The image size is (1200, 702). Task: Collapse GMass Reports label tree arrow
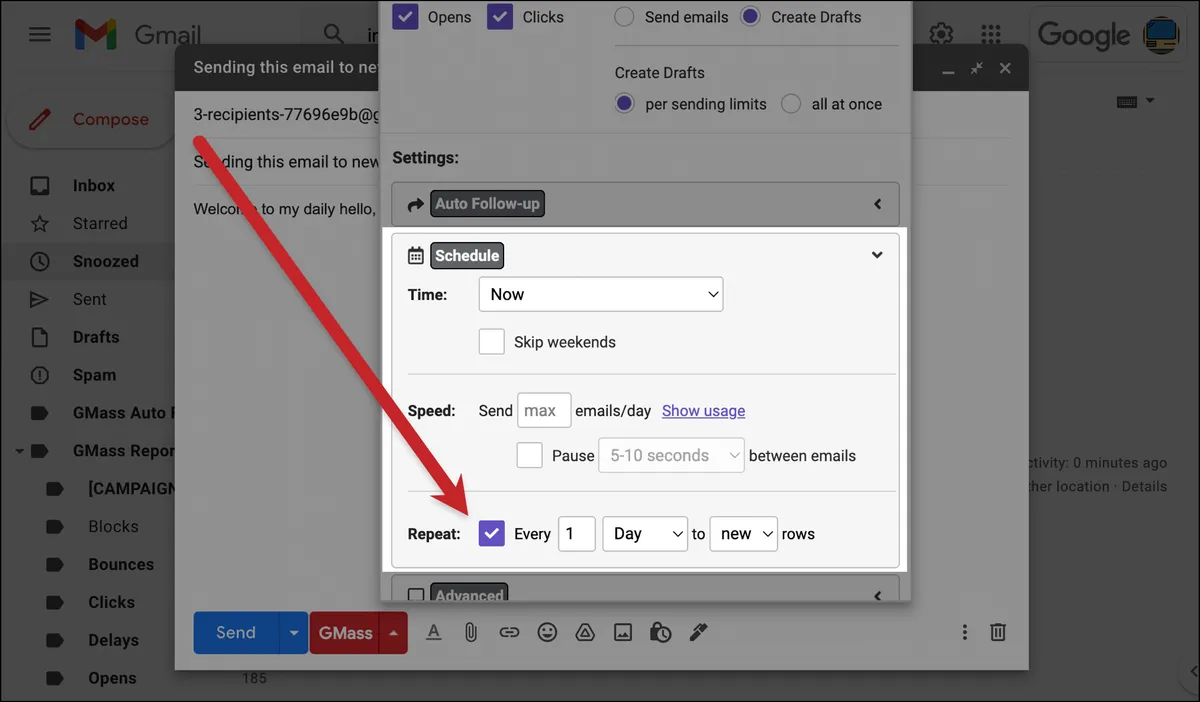pos(19,451)
